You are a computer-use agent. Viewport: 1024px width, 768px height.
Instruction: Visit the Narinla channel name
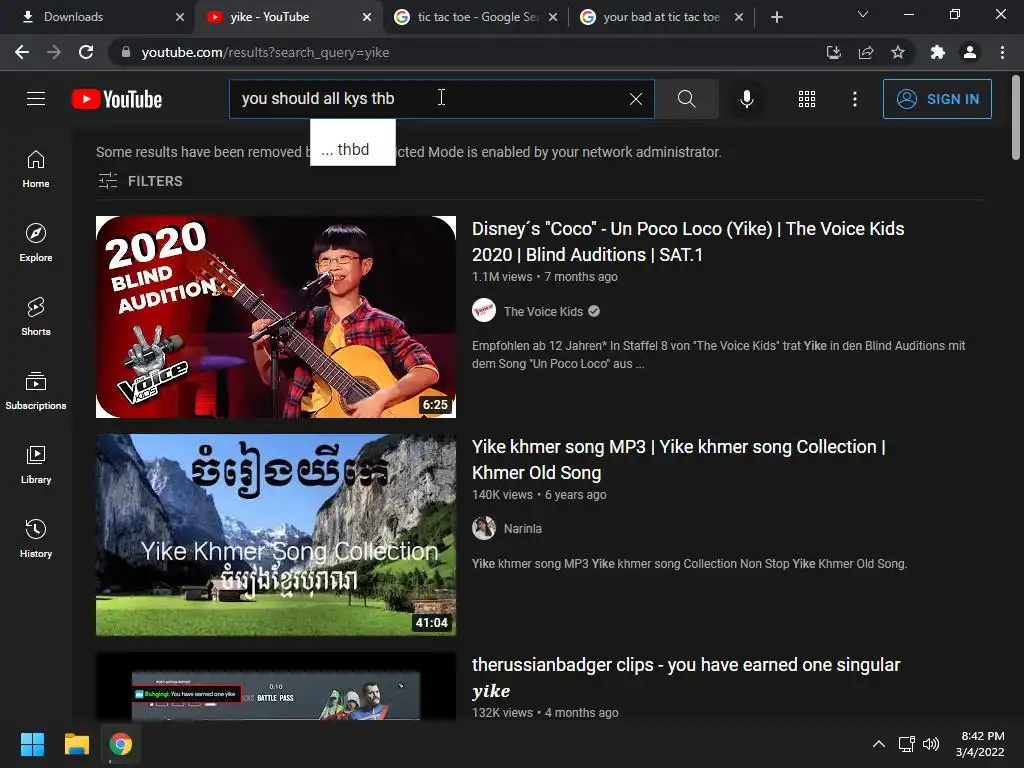(x=522, y=528)
